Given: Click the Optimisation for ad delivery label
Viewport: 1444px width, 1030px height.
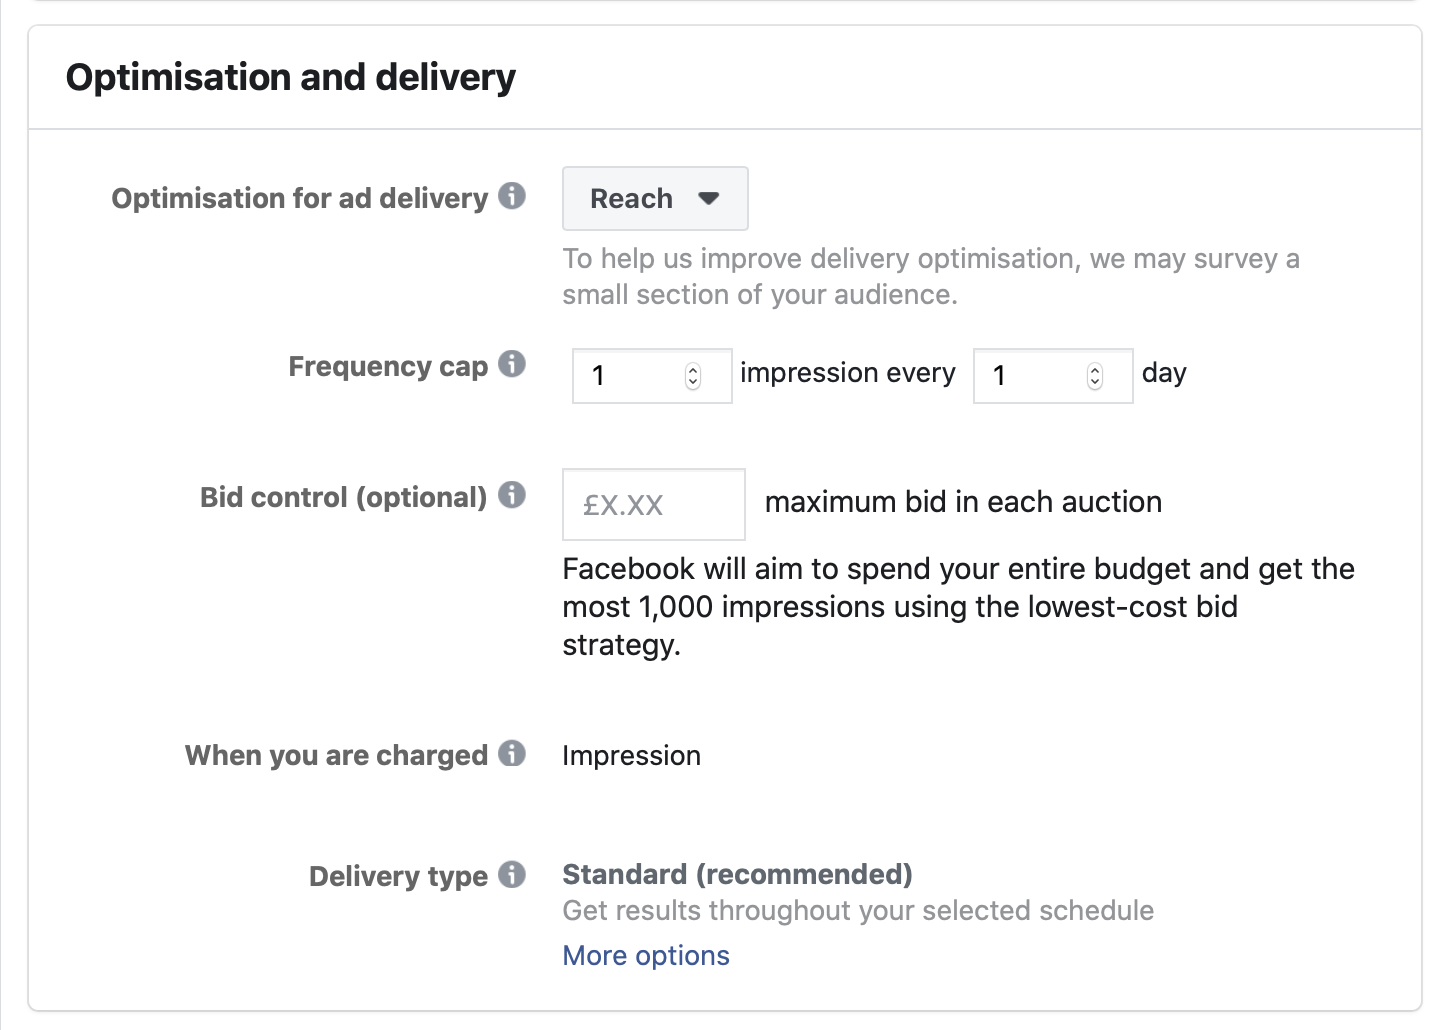Looking at the screenshot, I should coord(299,198).
